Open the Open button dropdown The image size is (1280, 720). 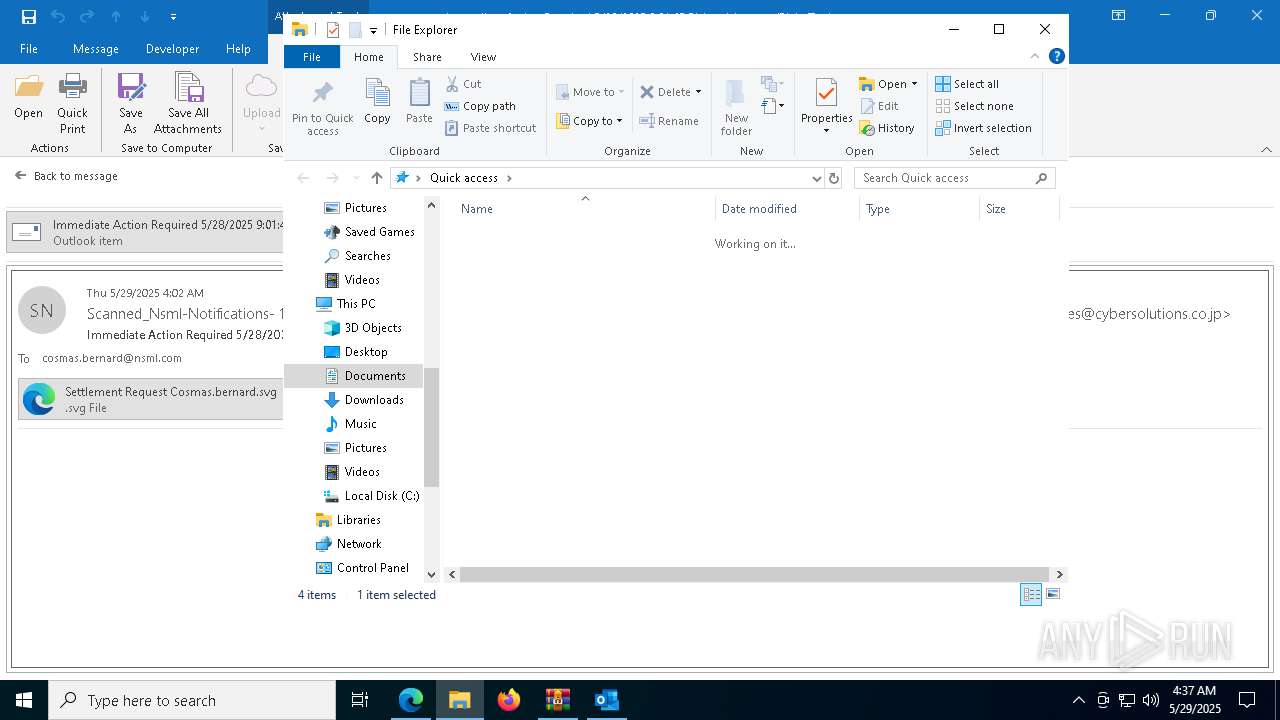point(914,84)
